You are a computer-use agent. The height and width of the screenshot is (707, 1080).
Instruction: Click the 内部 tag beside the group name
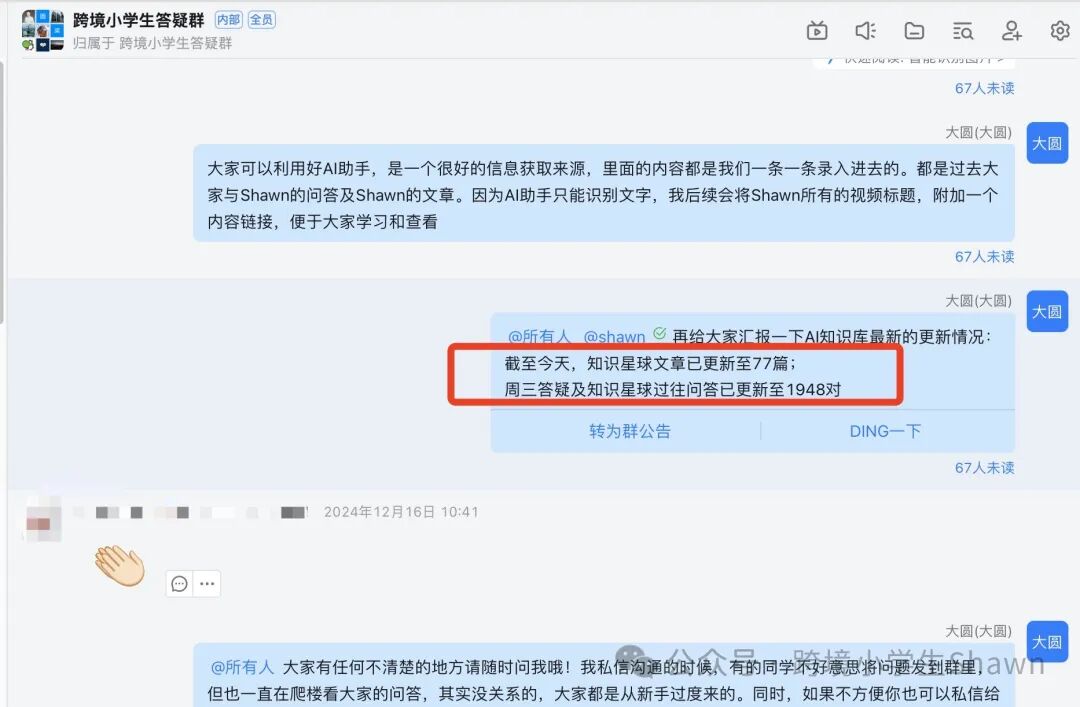pos(227,18)
